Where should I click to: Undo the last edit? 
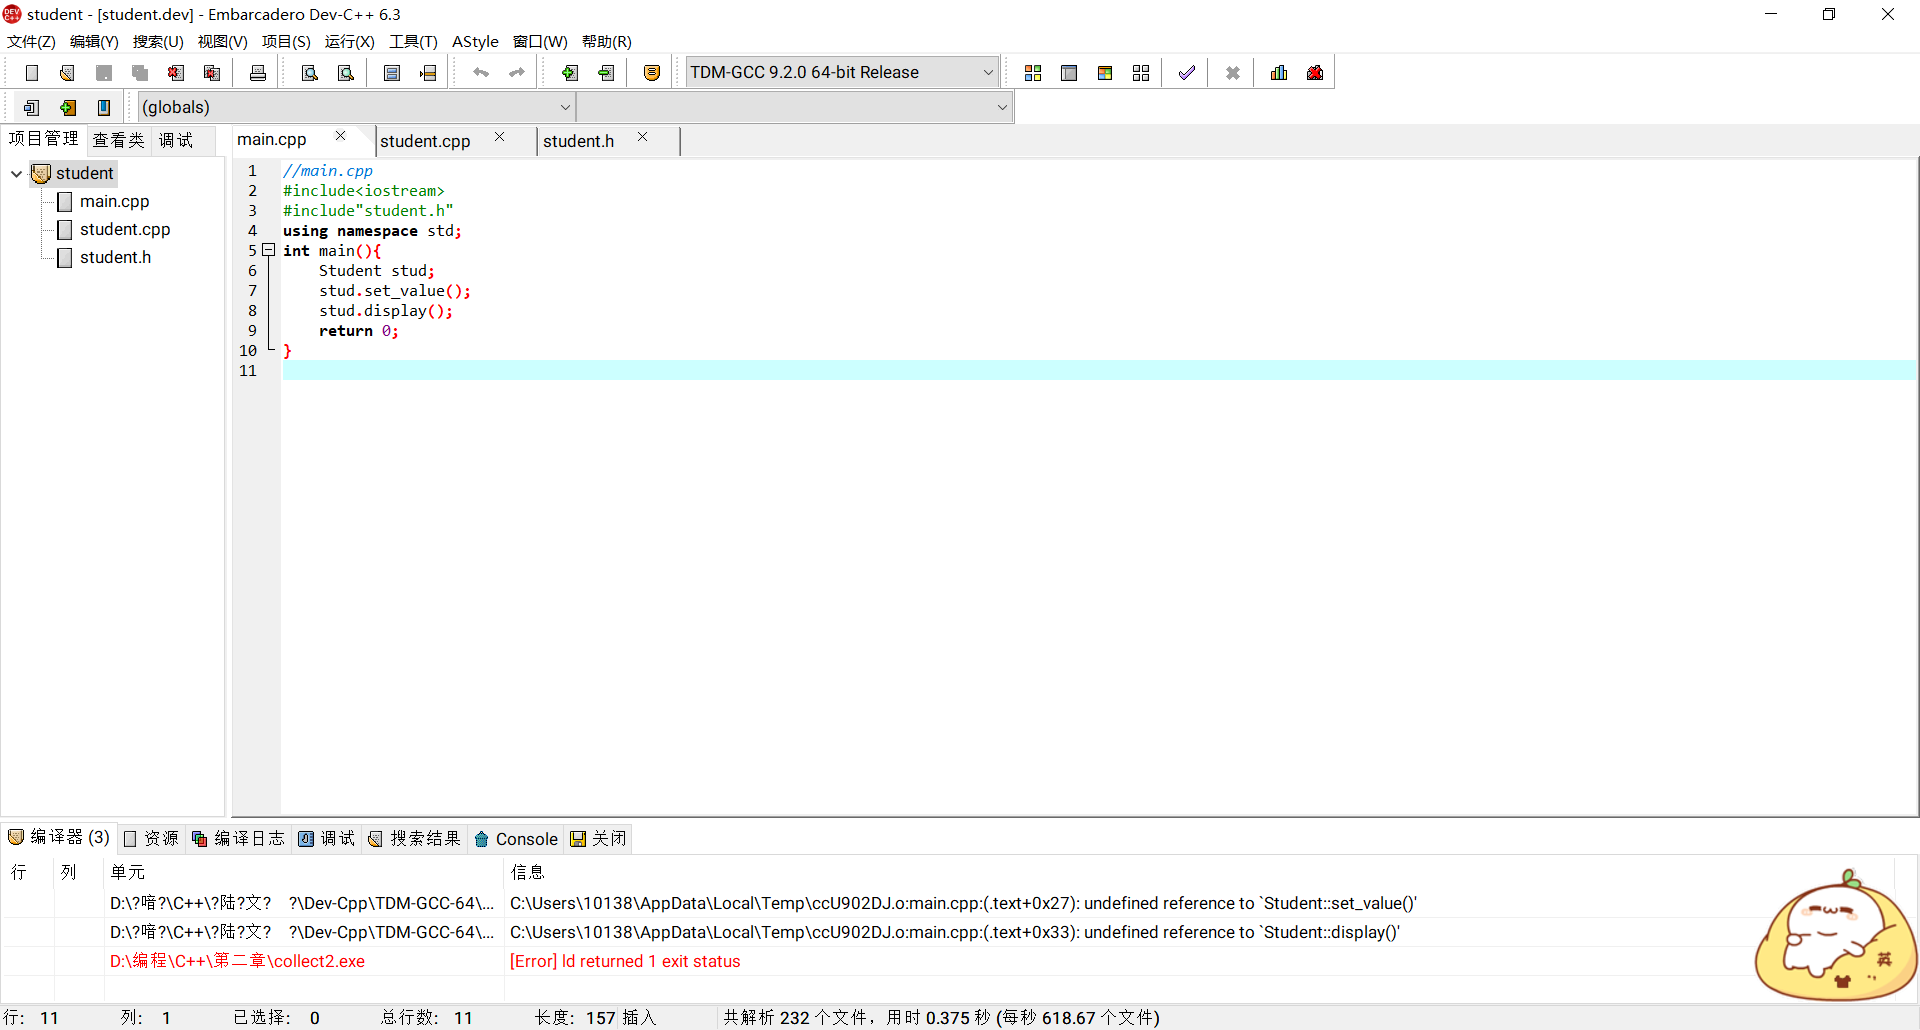[x=481, y=72]
